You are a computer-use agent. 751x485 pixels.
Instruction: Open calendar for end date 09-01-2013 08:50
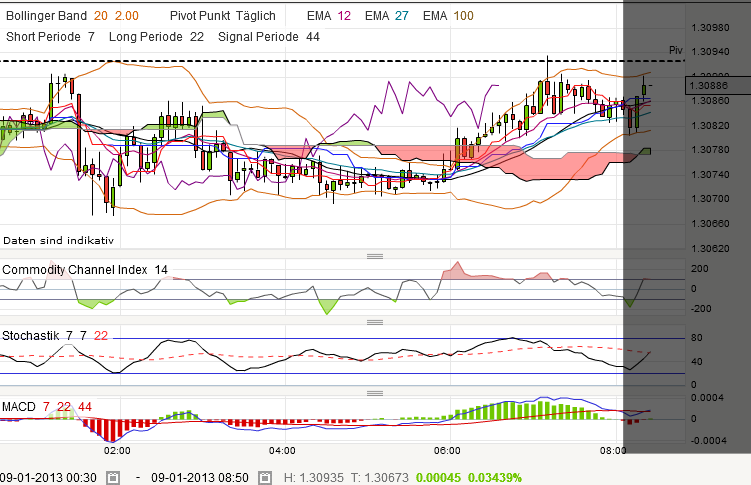(265, 477)
